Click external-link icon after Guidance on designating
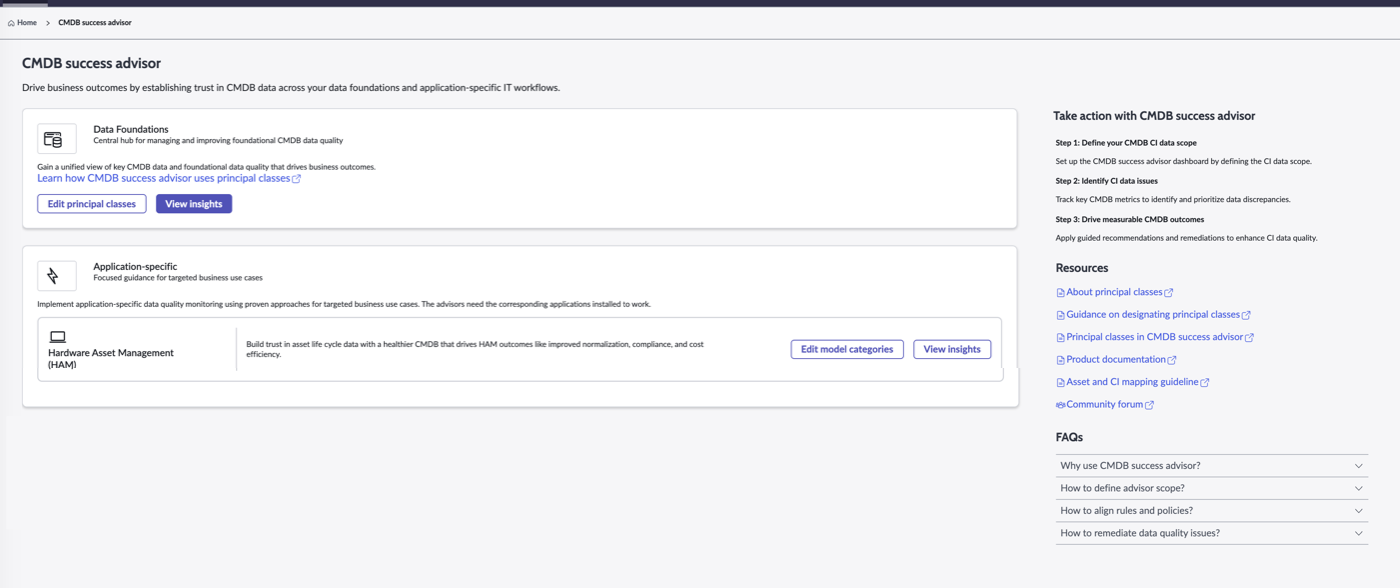 [1246, 315]
